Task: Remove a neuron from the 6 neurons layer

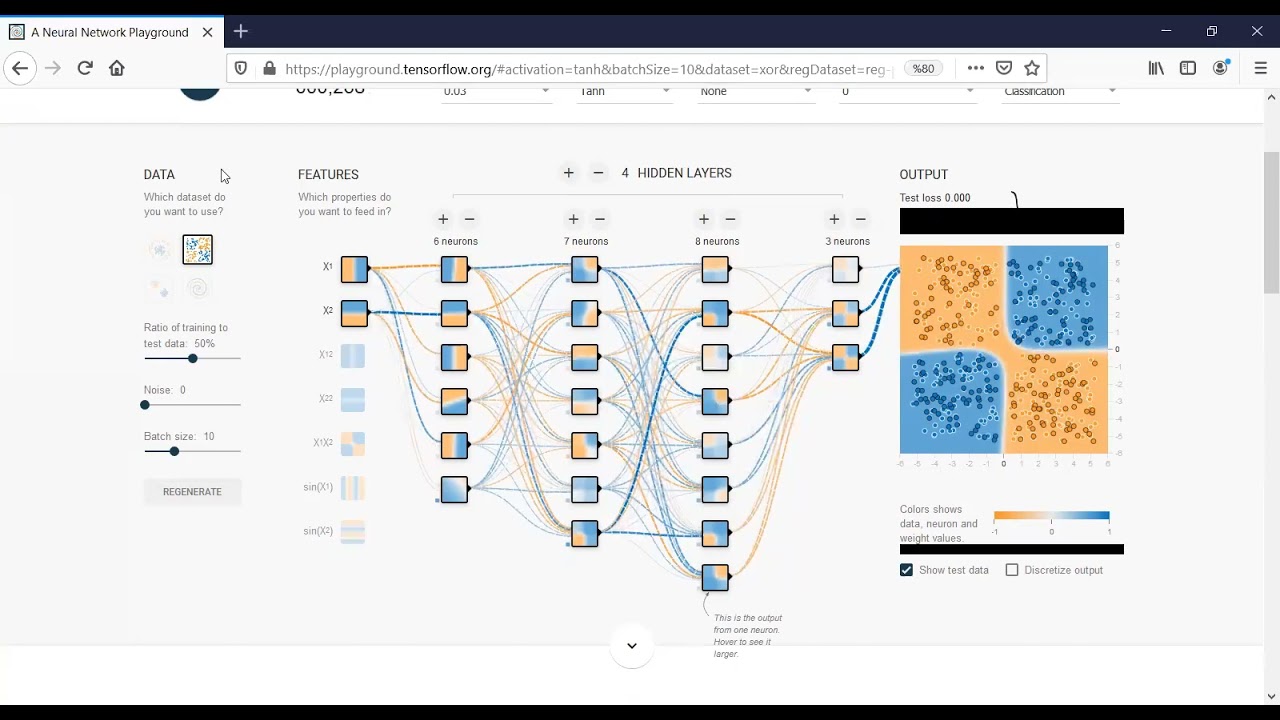Action: point(469,219)
